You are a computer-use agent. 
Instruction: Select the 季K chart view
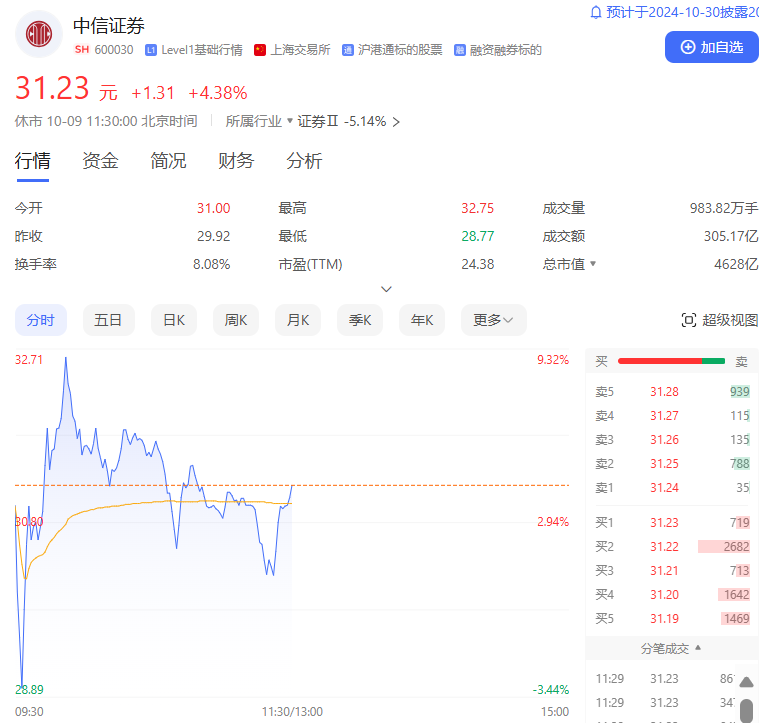[x=360, y=320]
